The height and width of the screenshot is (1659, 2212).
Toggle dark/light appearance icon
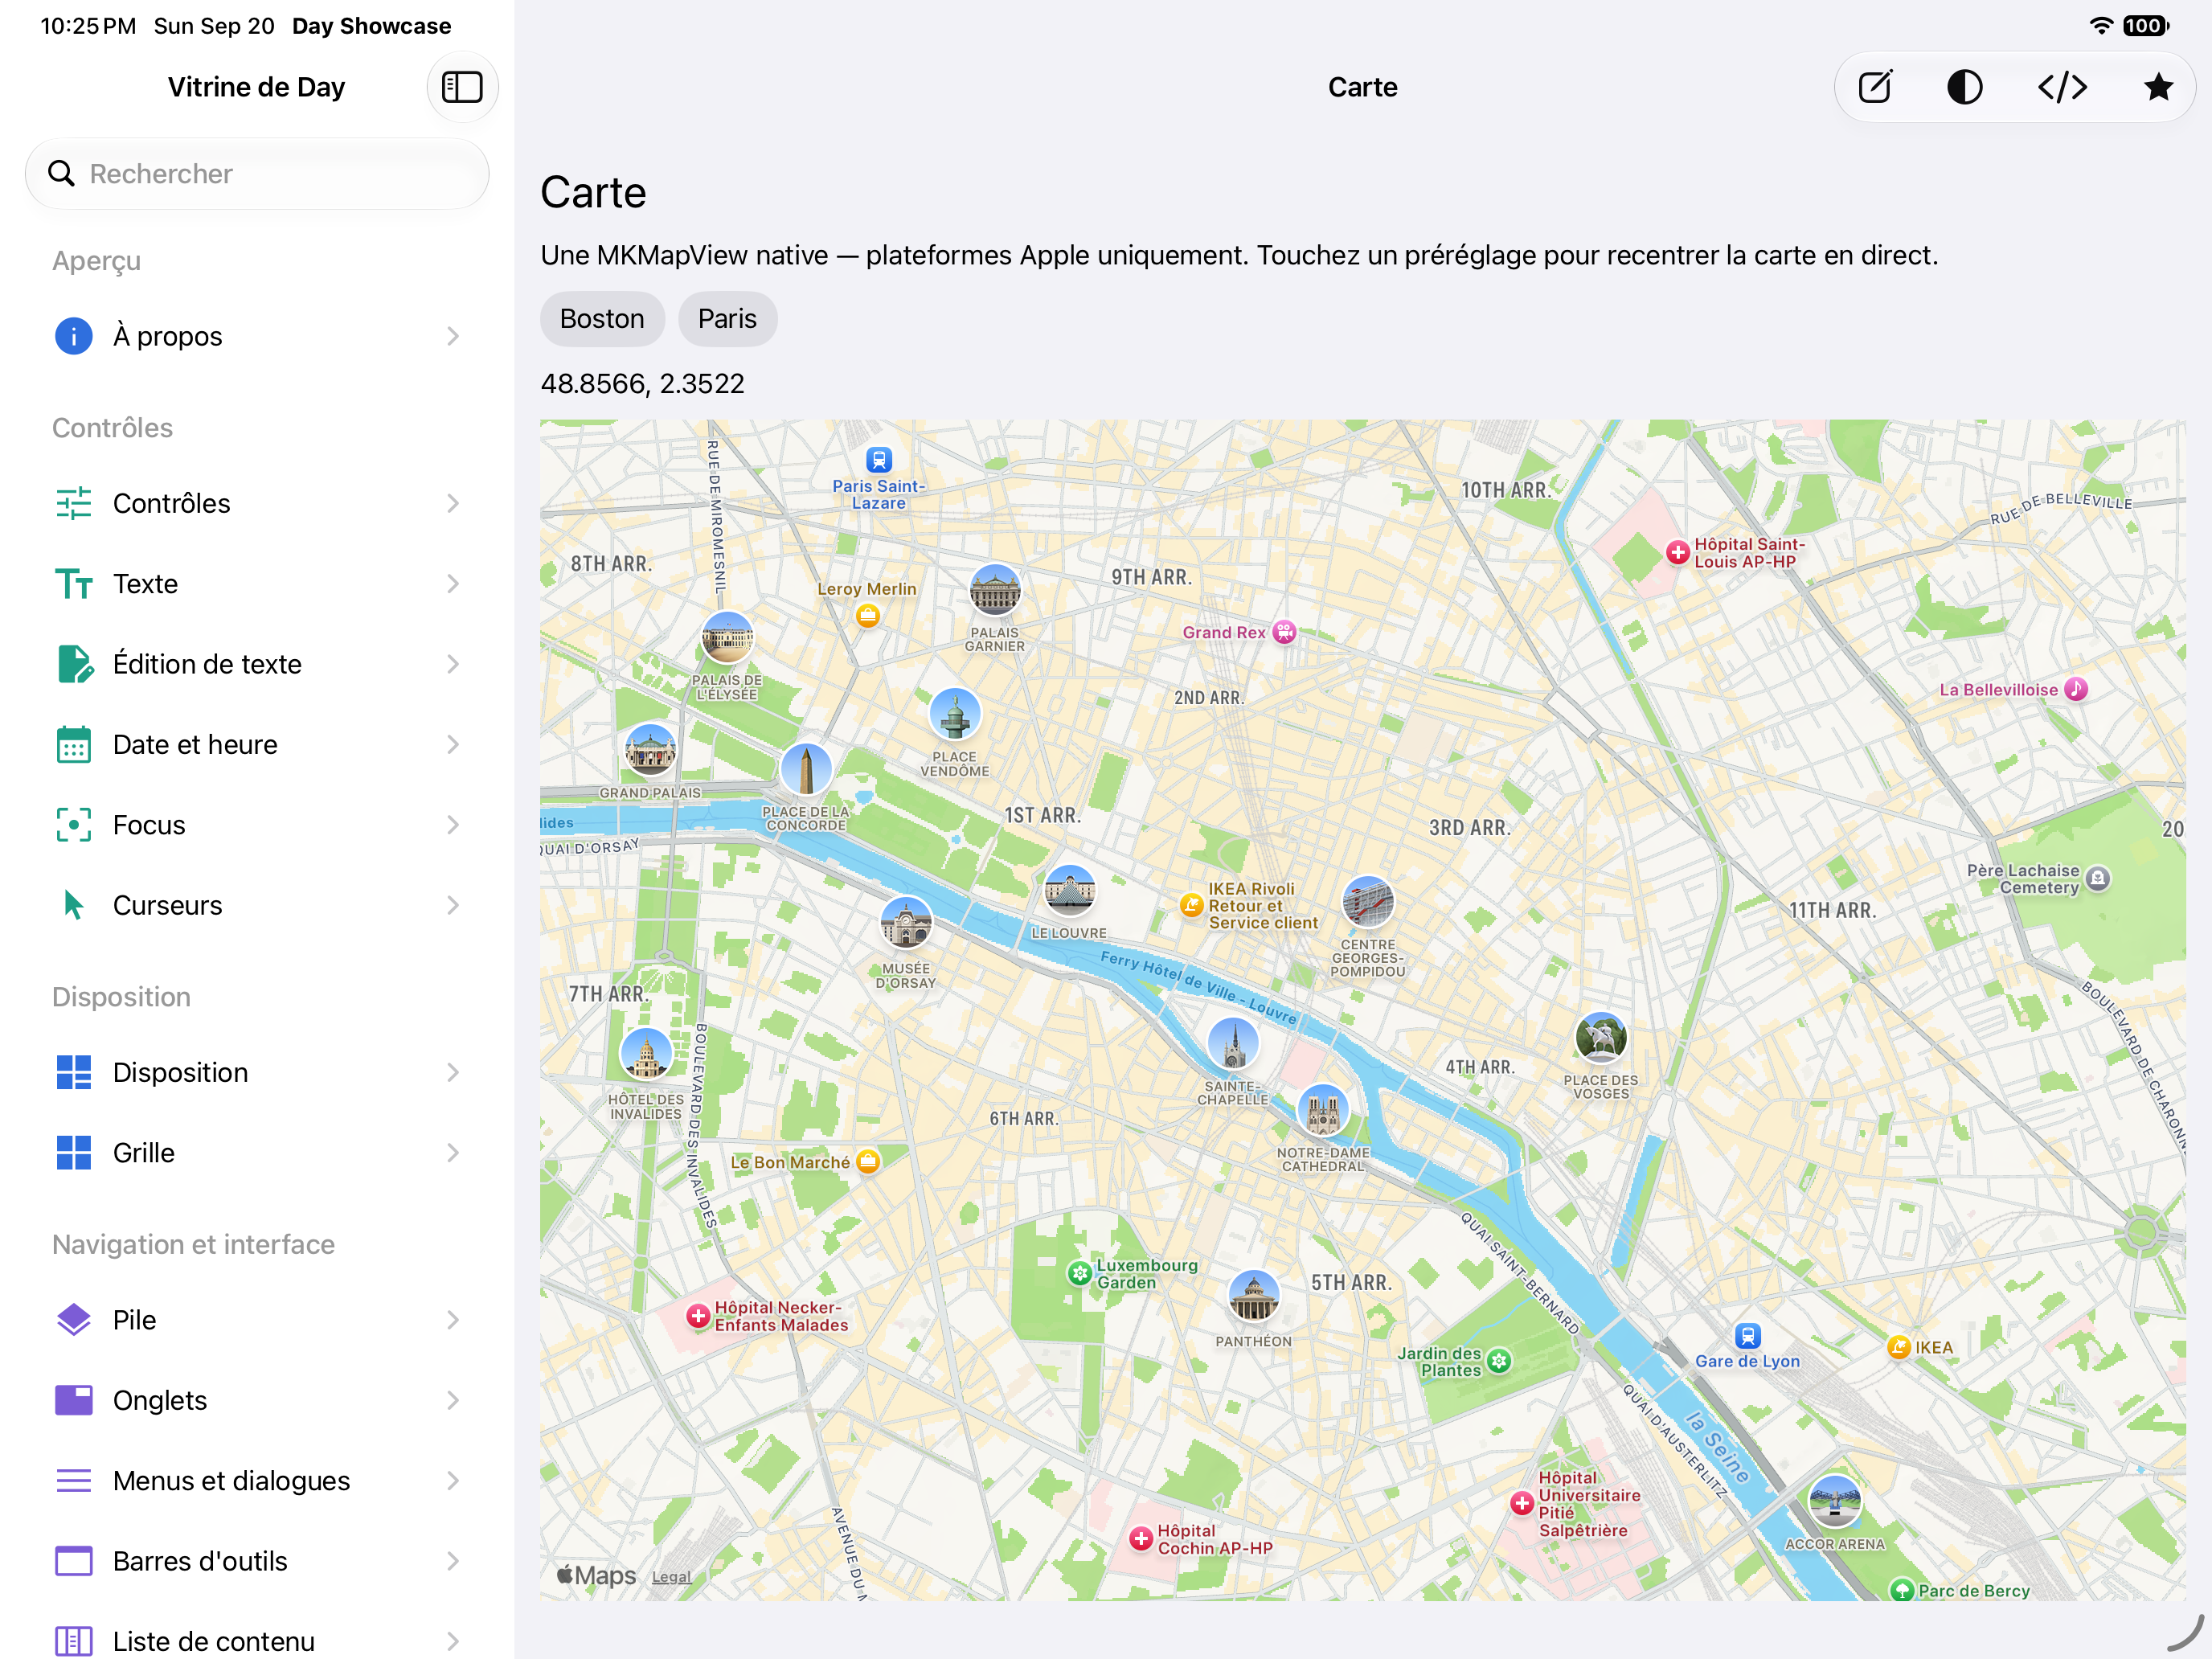(1965, 87)
